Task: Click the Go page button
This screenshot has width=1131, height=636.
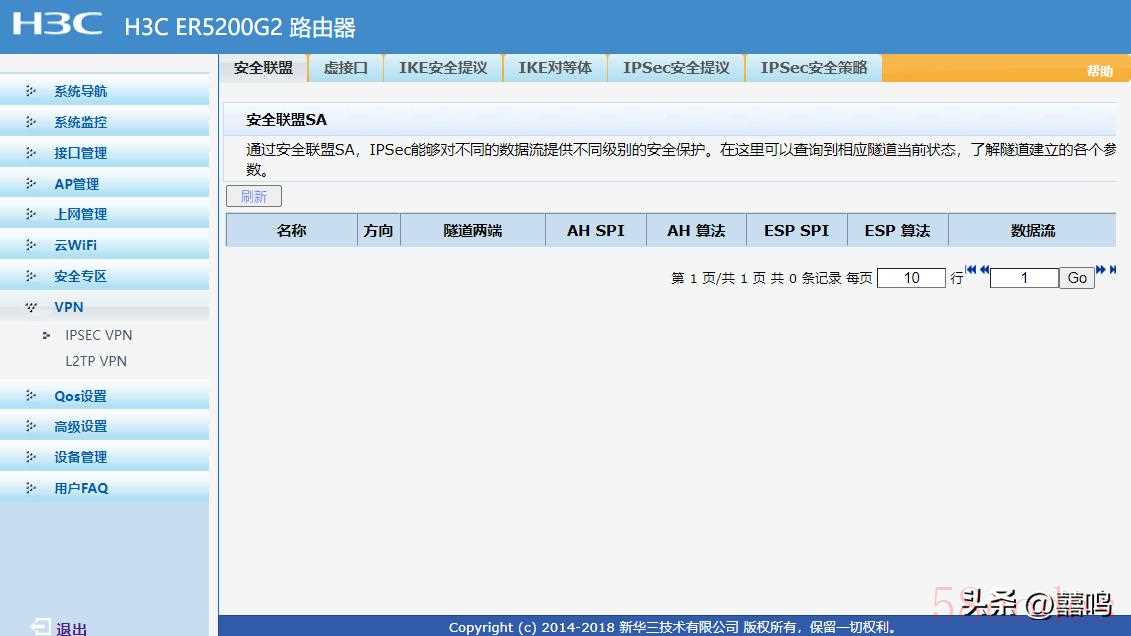Action: [1077, 278]
